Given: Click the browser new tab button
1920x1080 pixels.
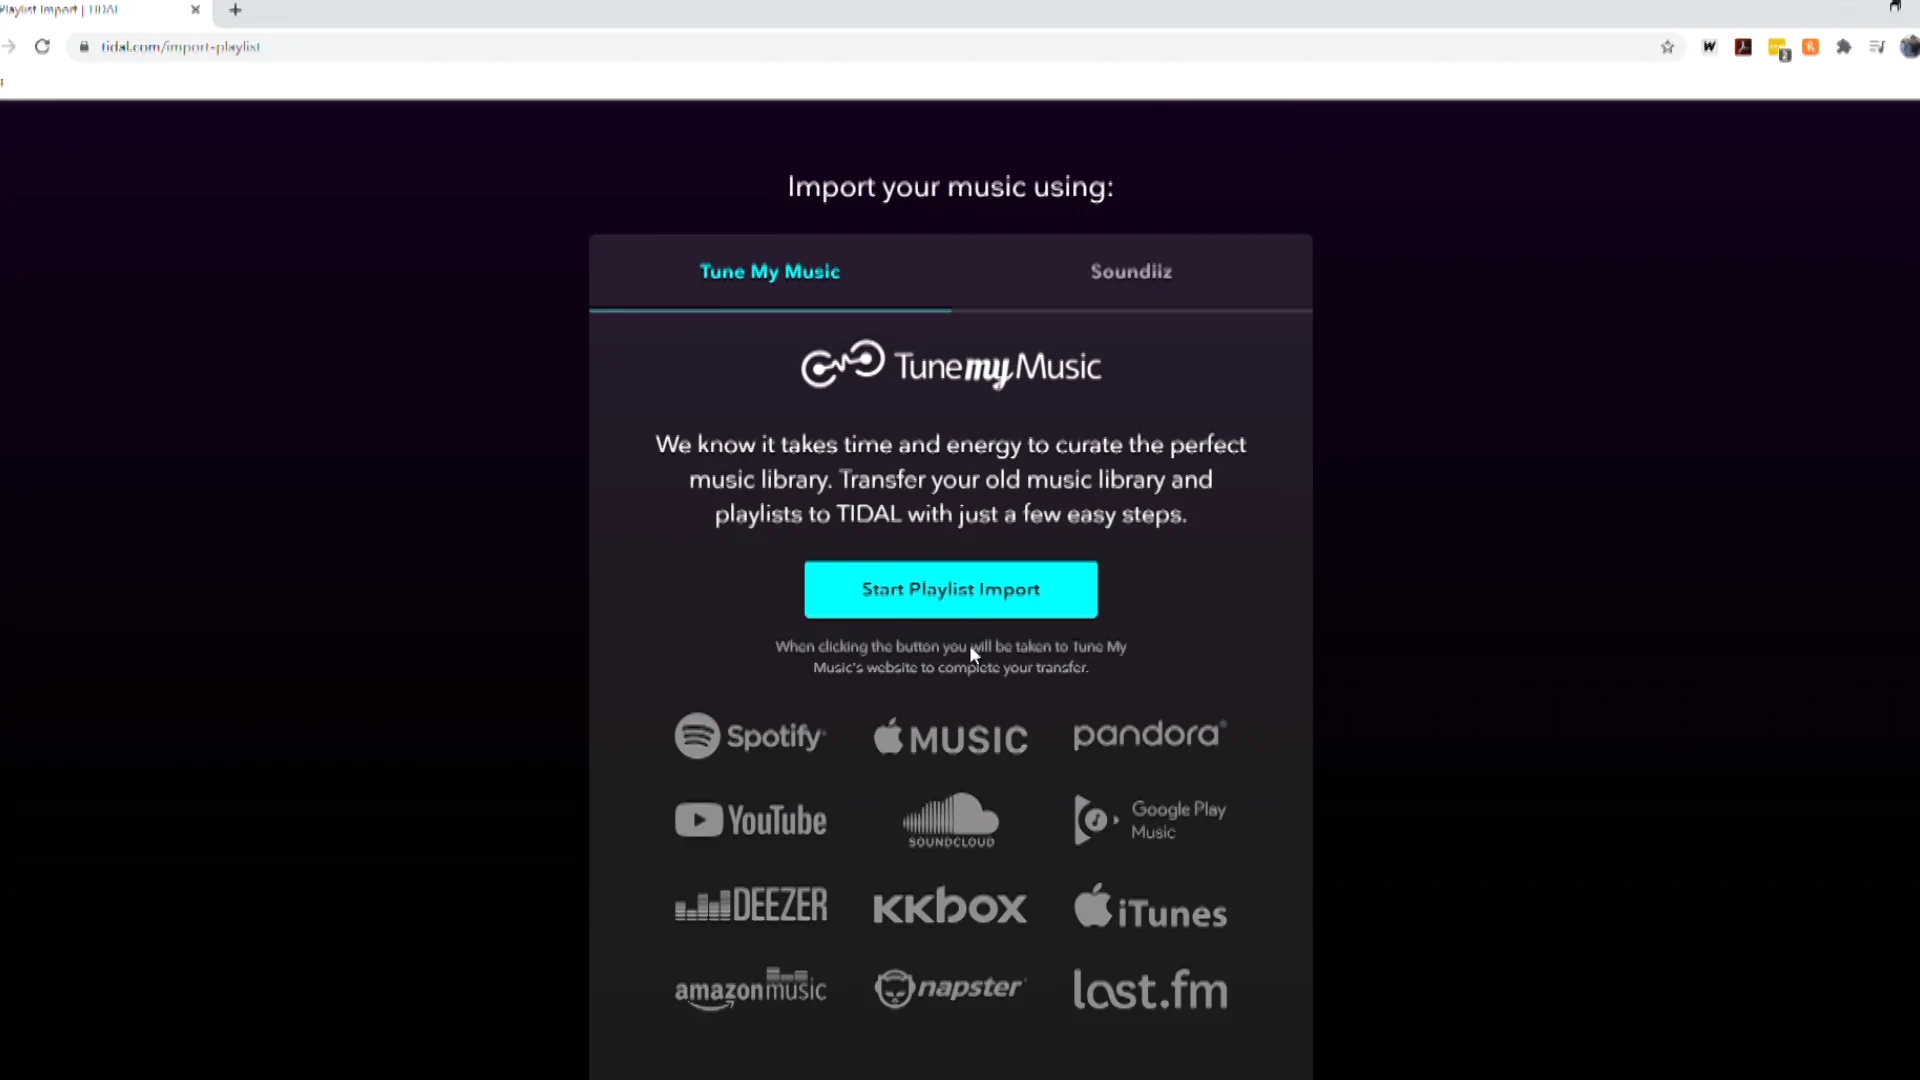Looking at the screenshot, I should point(235,11).
